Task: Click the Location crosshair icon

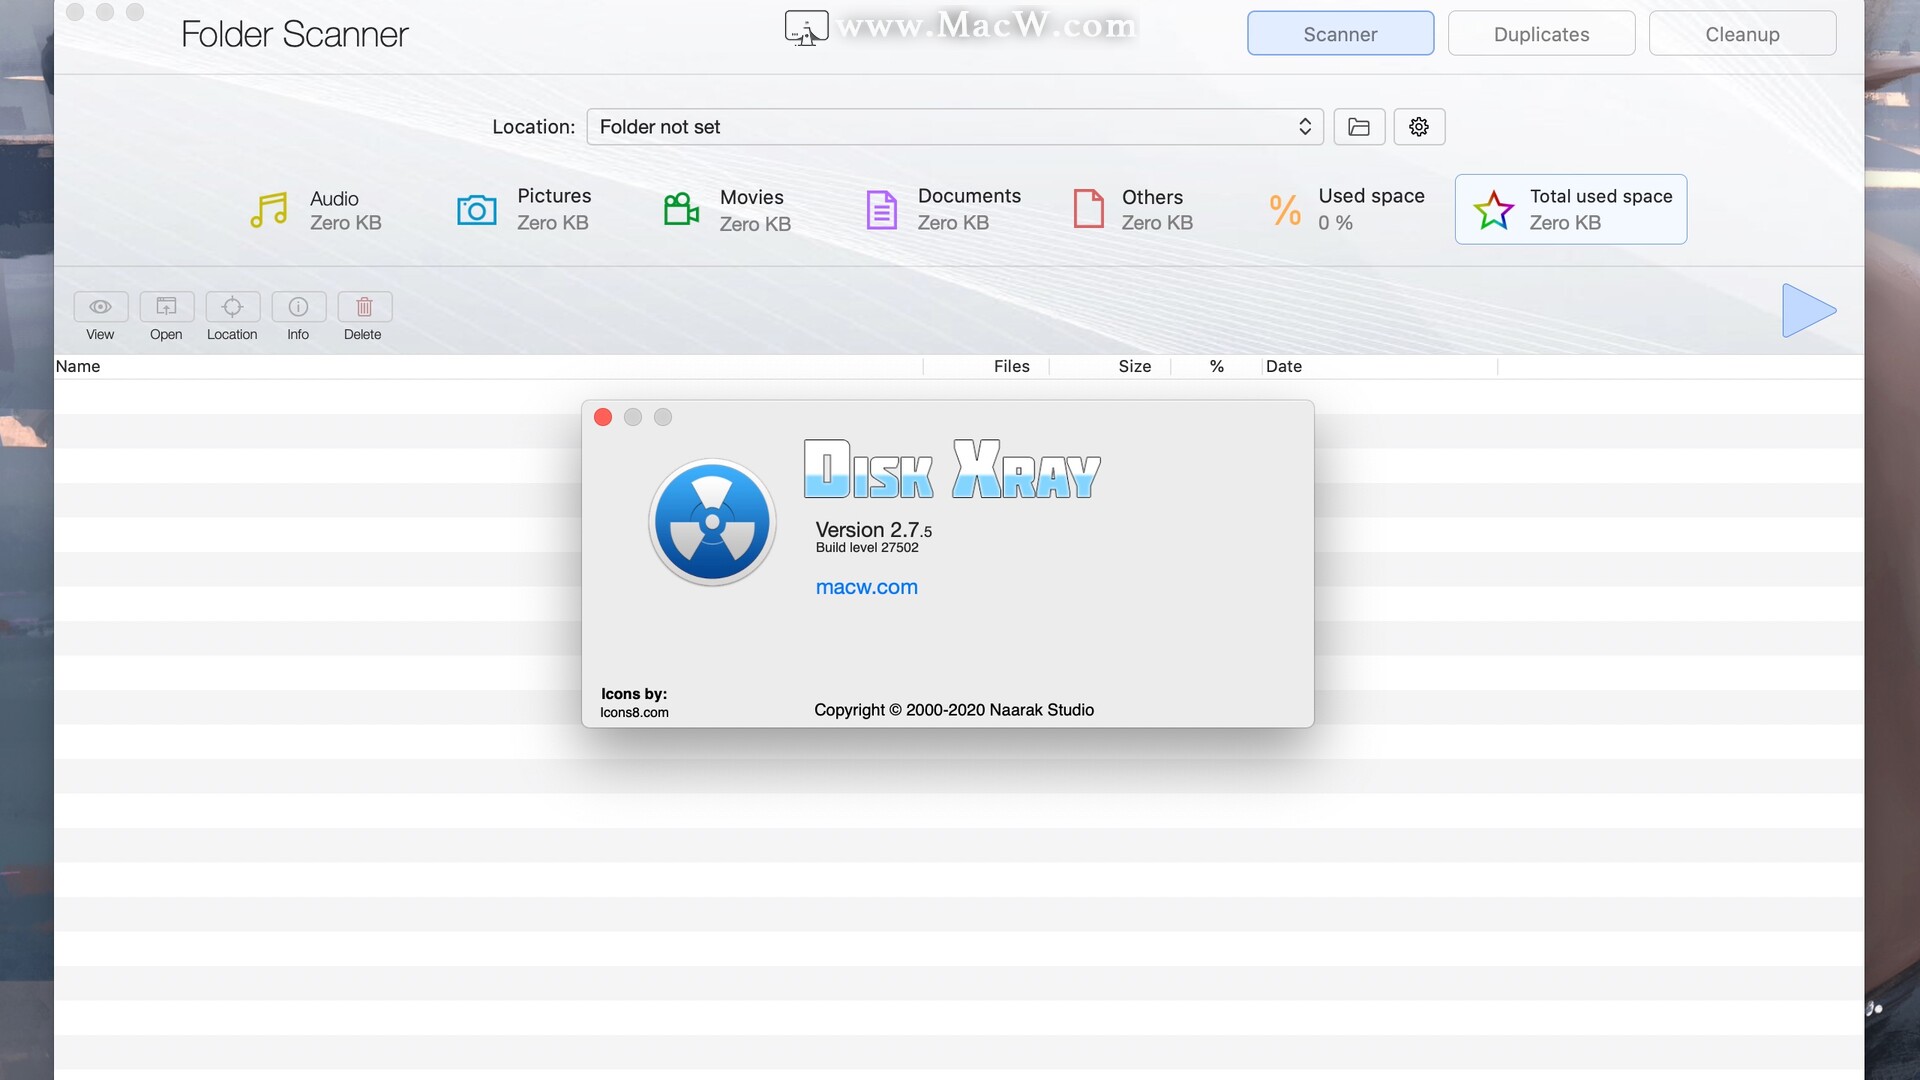Action: (x=232, y=307)
